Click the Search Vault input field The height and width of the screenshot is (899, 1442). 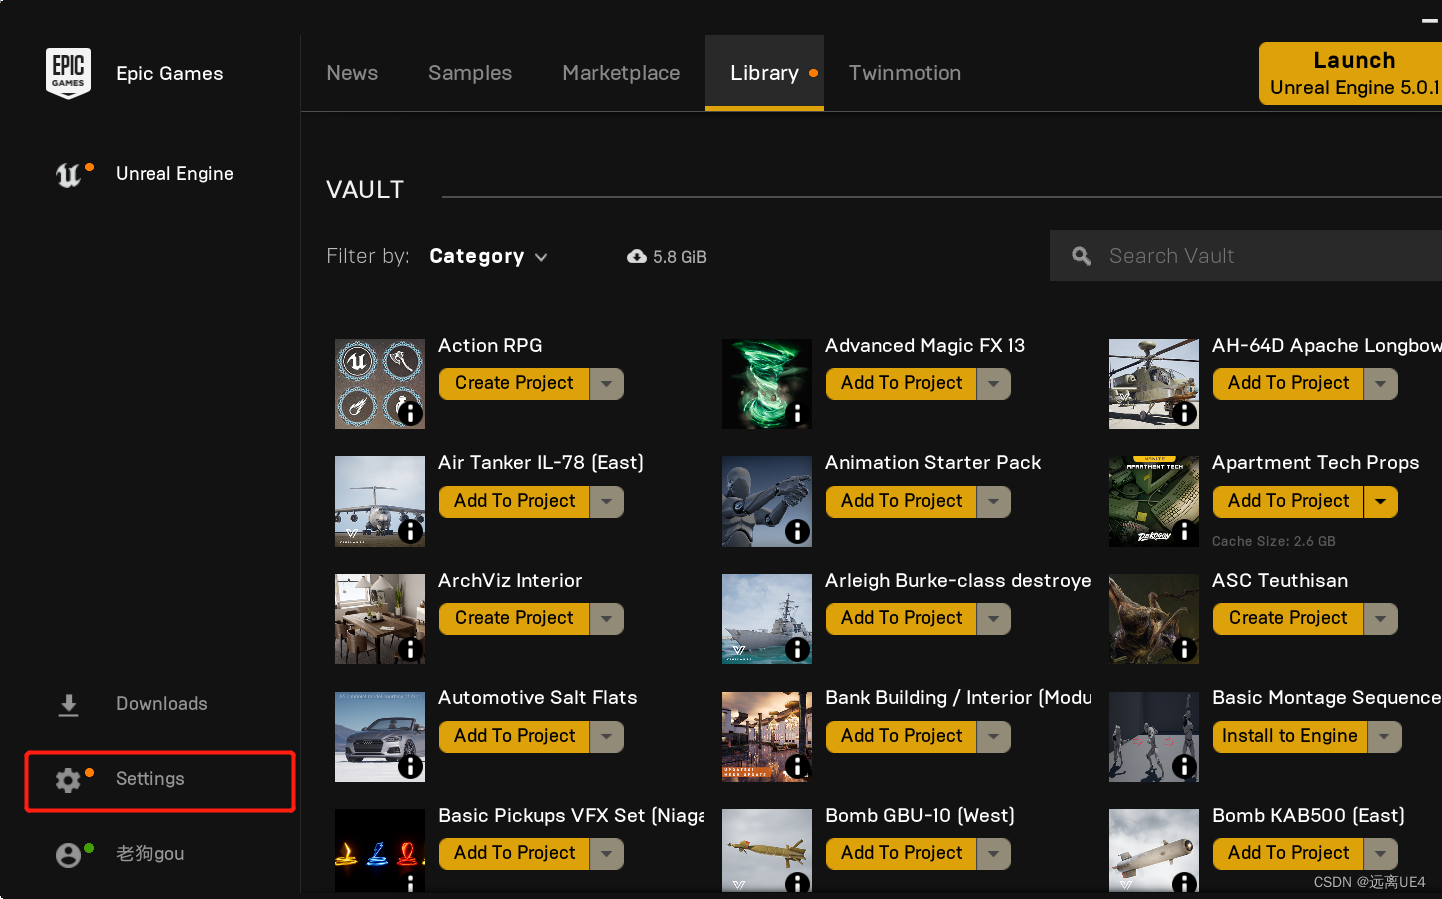tap(1246, 256)
